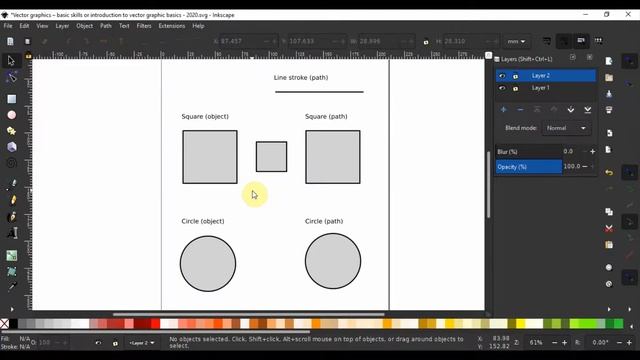Pick the black color swatch in palette
Viewport: 640px width, 360px height.
tap(13, 324)
